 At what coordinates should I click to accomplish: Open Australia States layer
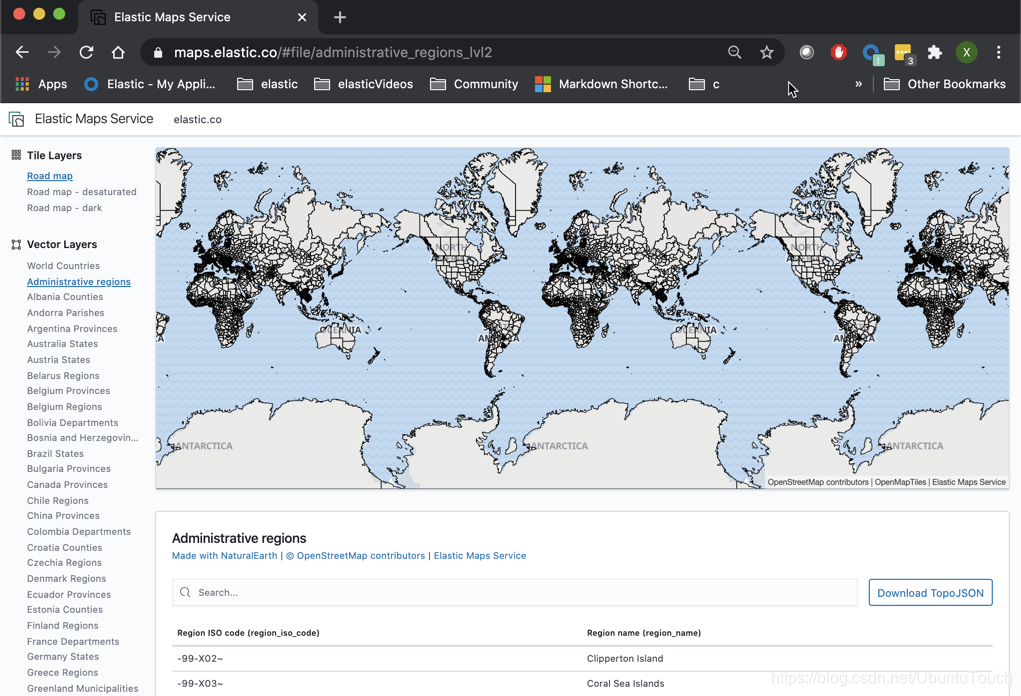63,344
